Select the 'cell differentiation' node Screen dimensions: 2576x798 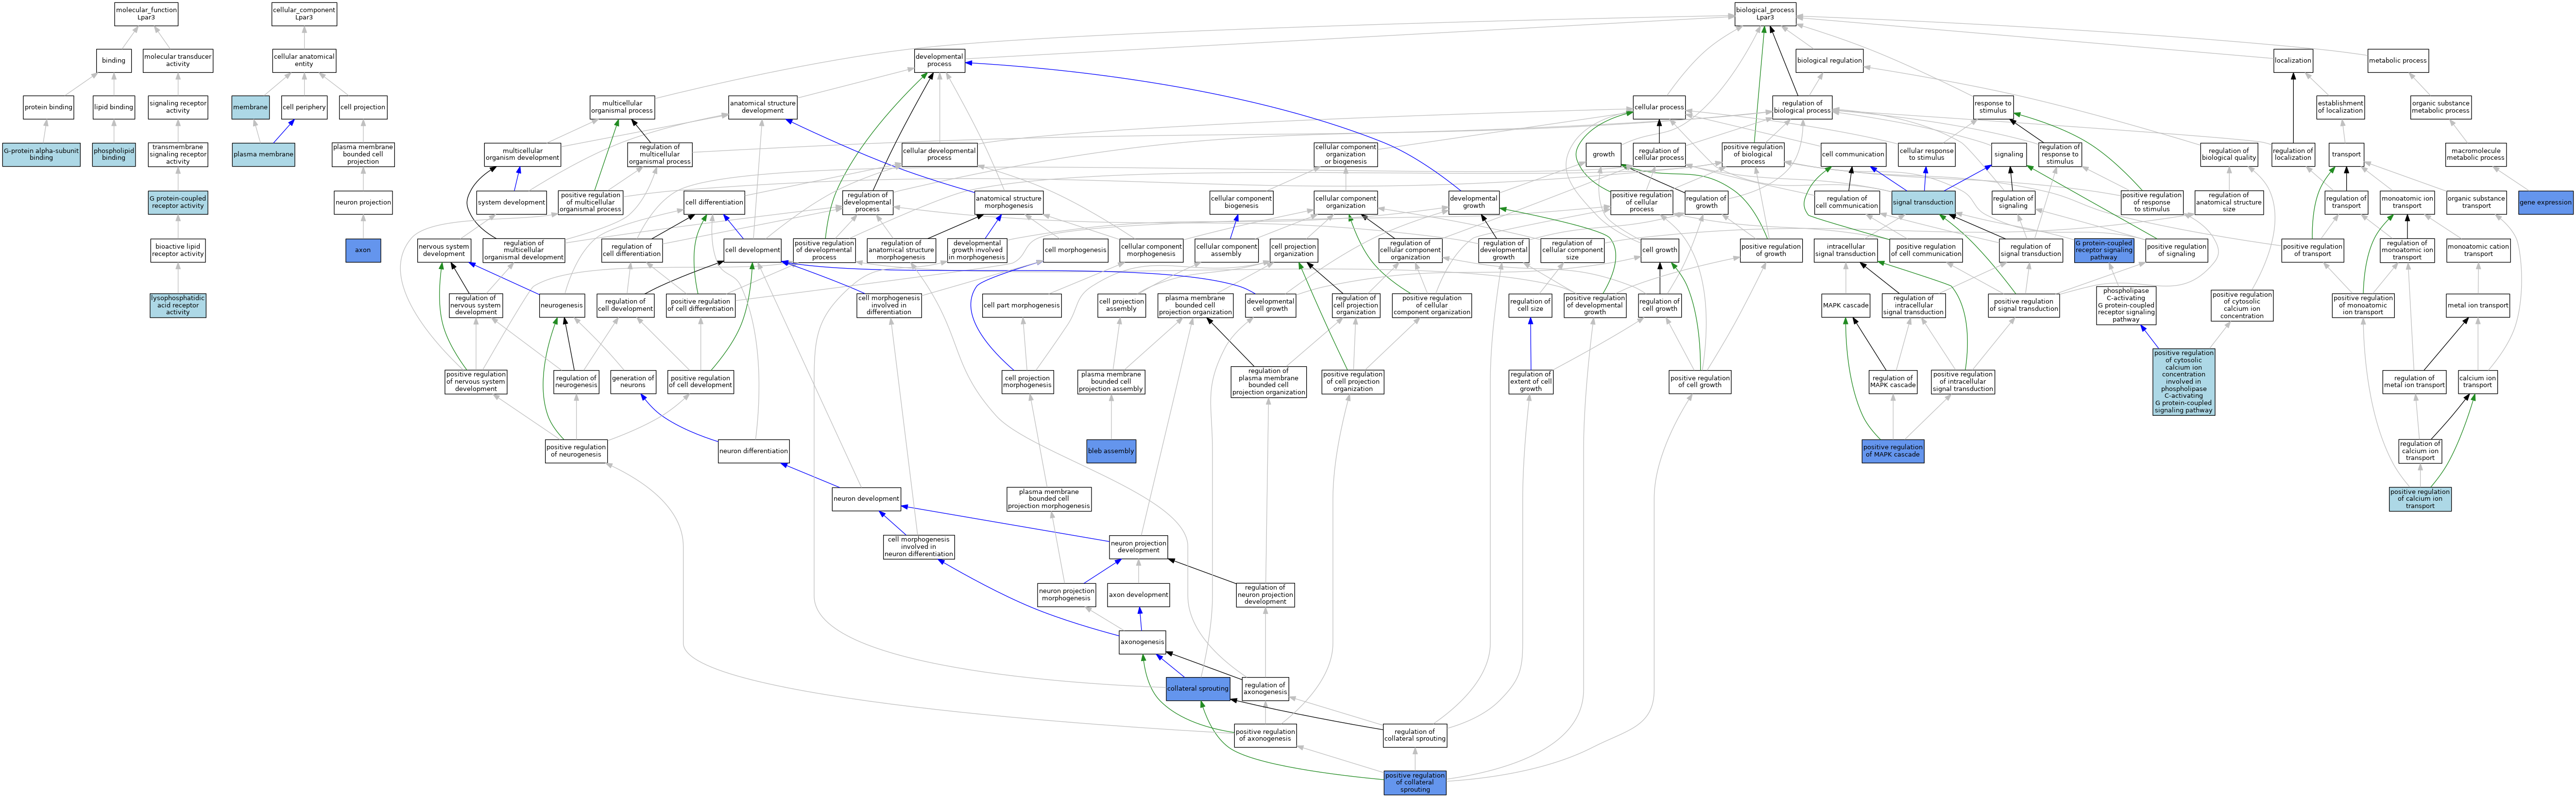pos(714,202)
